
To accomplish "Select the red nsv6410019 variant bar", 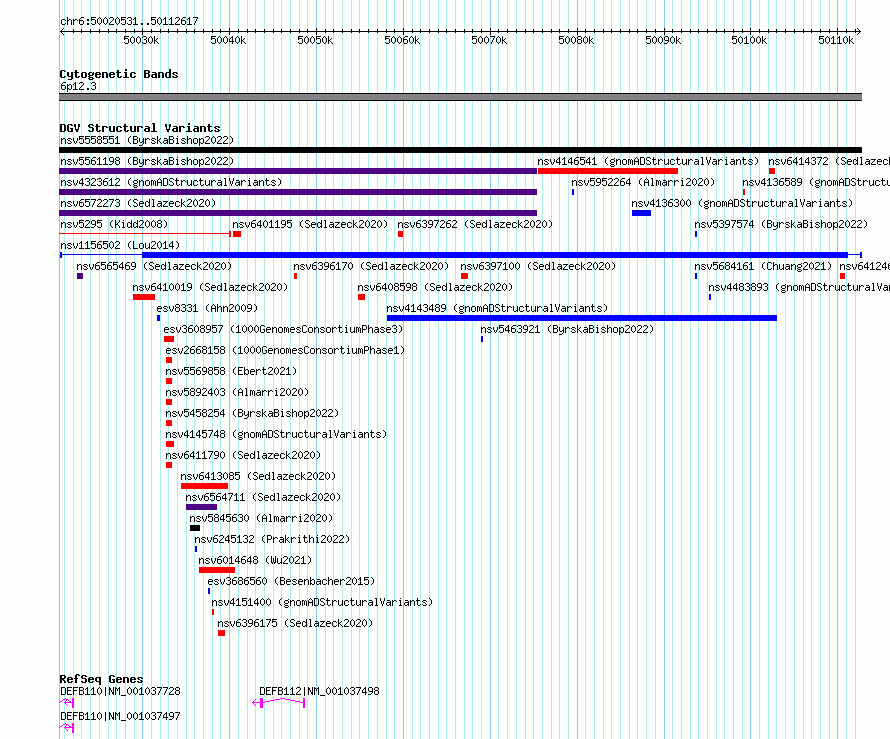I will point(144,297).
